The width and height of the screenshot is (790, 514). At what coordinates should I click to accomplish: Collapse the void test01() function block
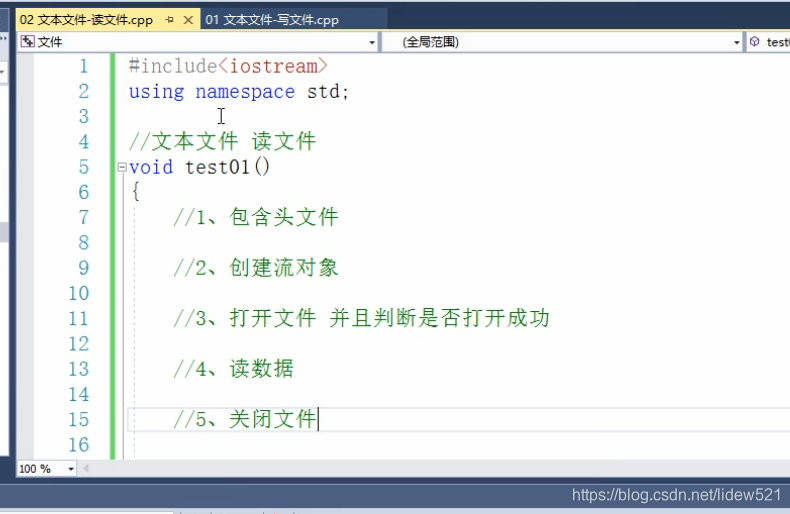pos(121,167)
